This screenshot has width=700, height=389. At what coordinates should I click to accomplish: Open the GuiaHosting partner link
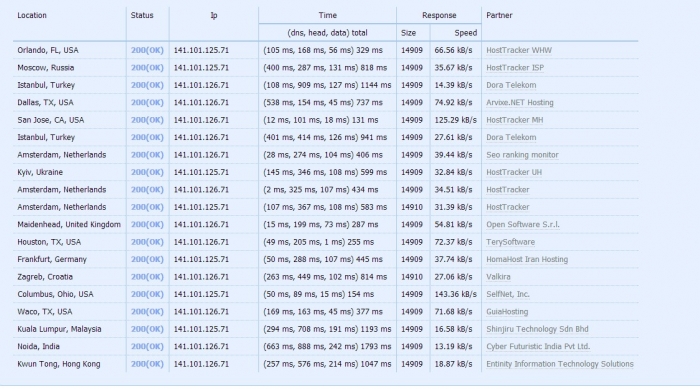[x=507, y=312]
